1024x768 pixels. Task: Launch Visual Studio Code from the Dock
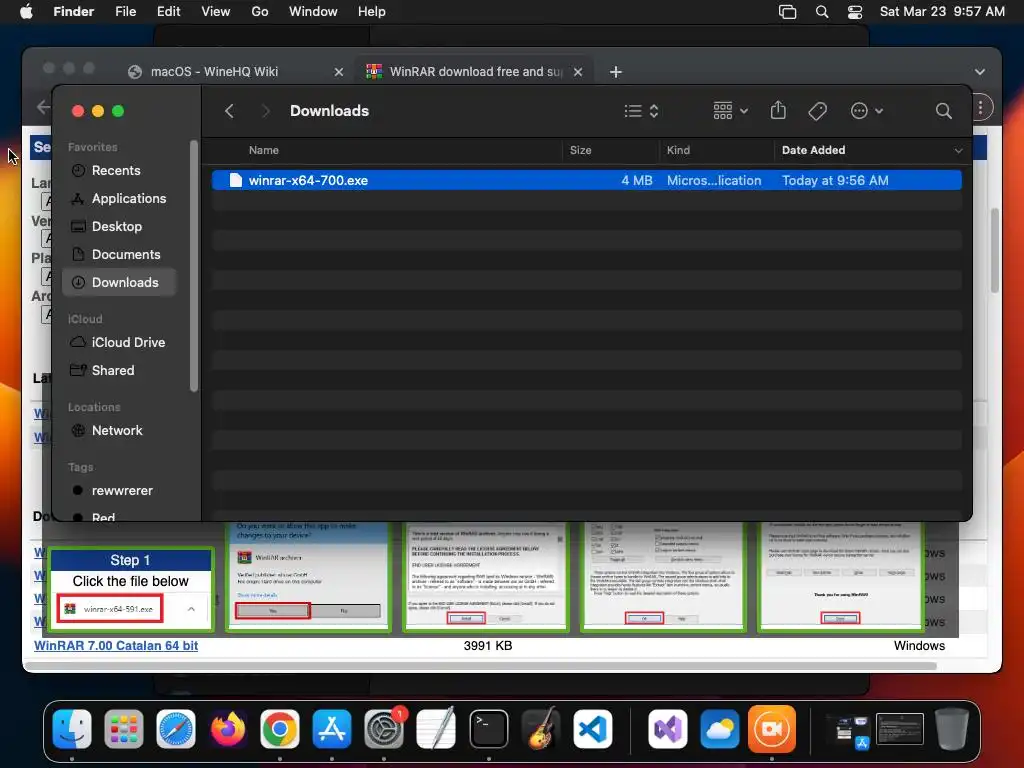593,729
